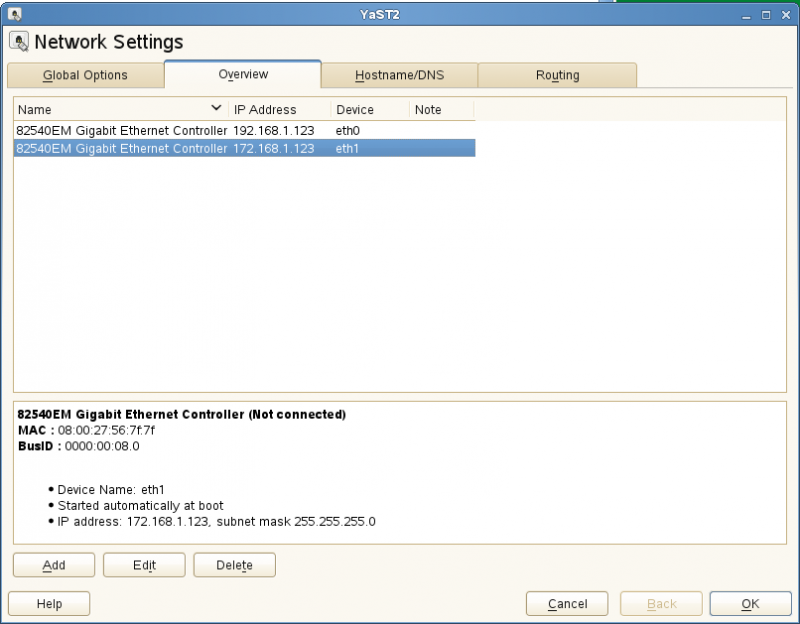Edit the selected eth1 interface
The width and height of the screenshot is (800, 624).
pos(143,565)
